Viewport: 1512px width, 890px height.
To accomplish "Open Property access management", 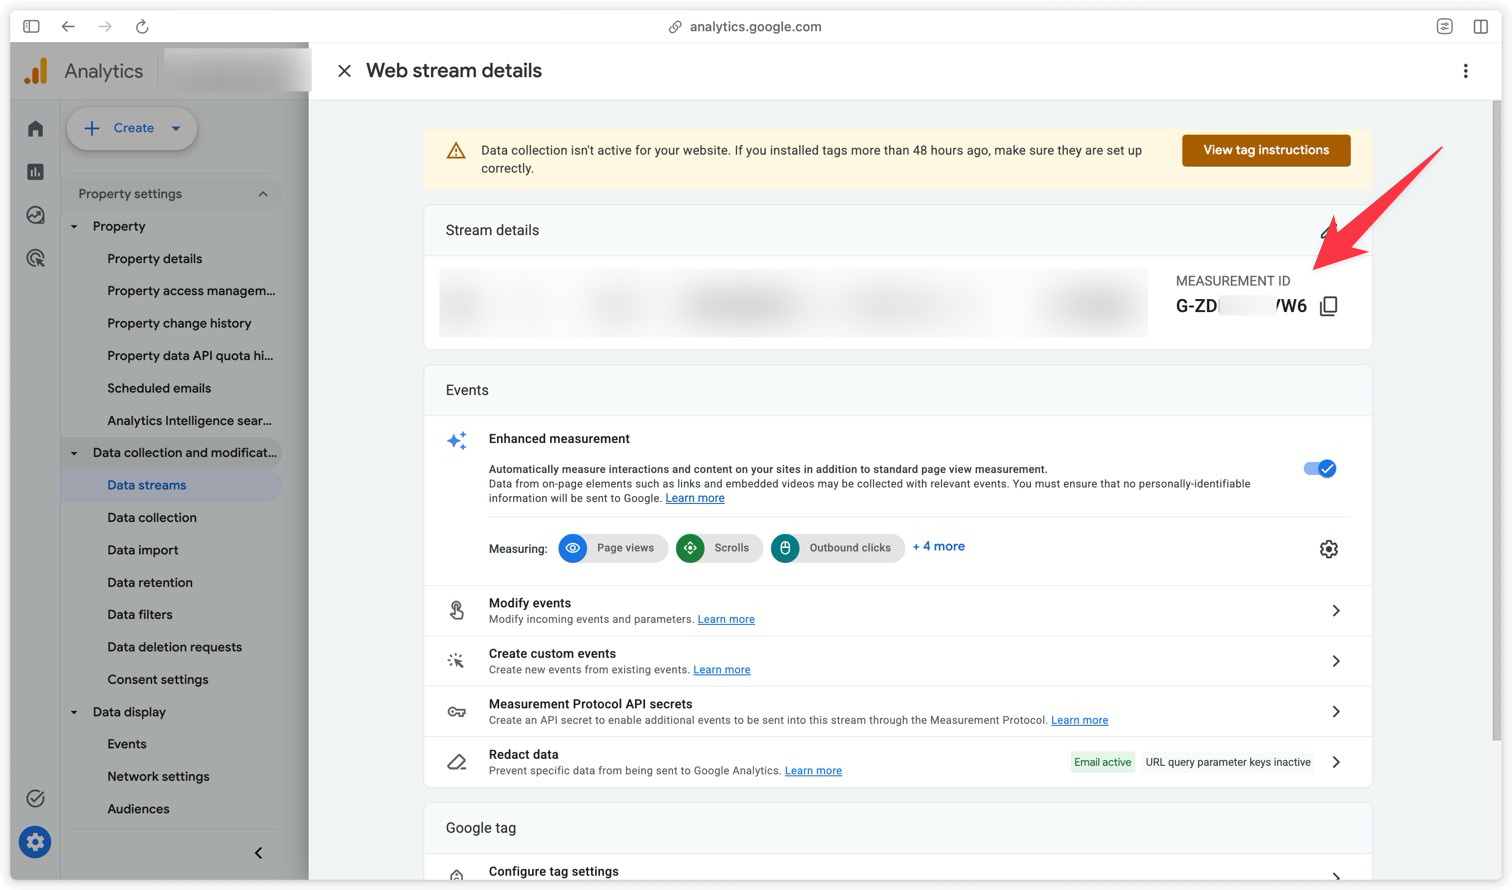I will point(191,291).
